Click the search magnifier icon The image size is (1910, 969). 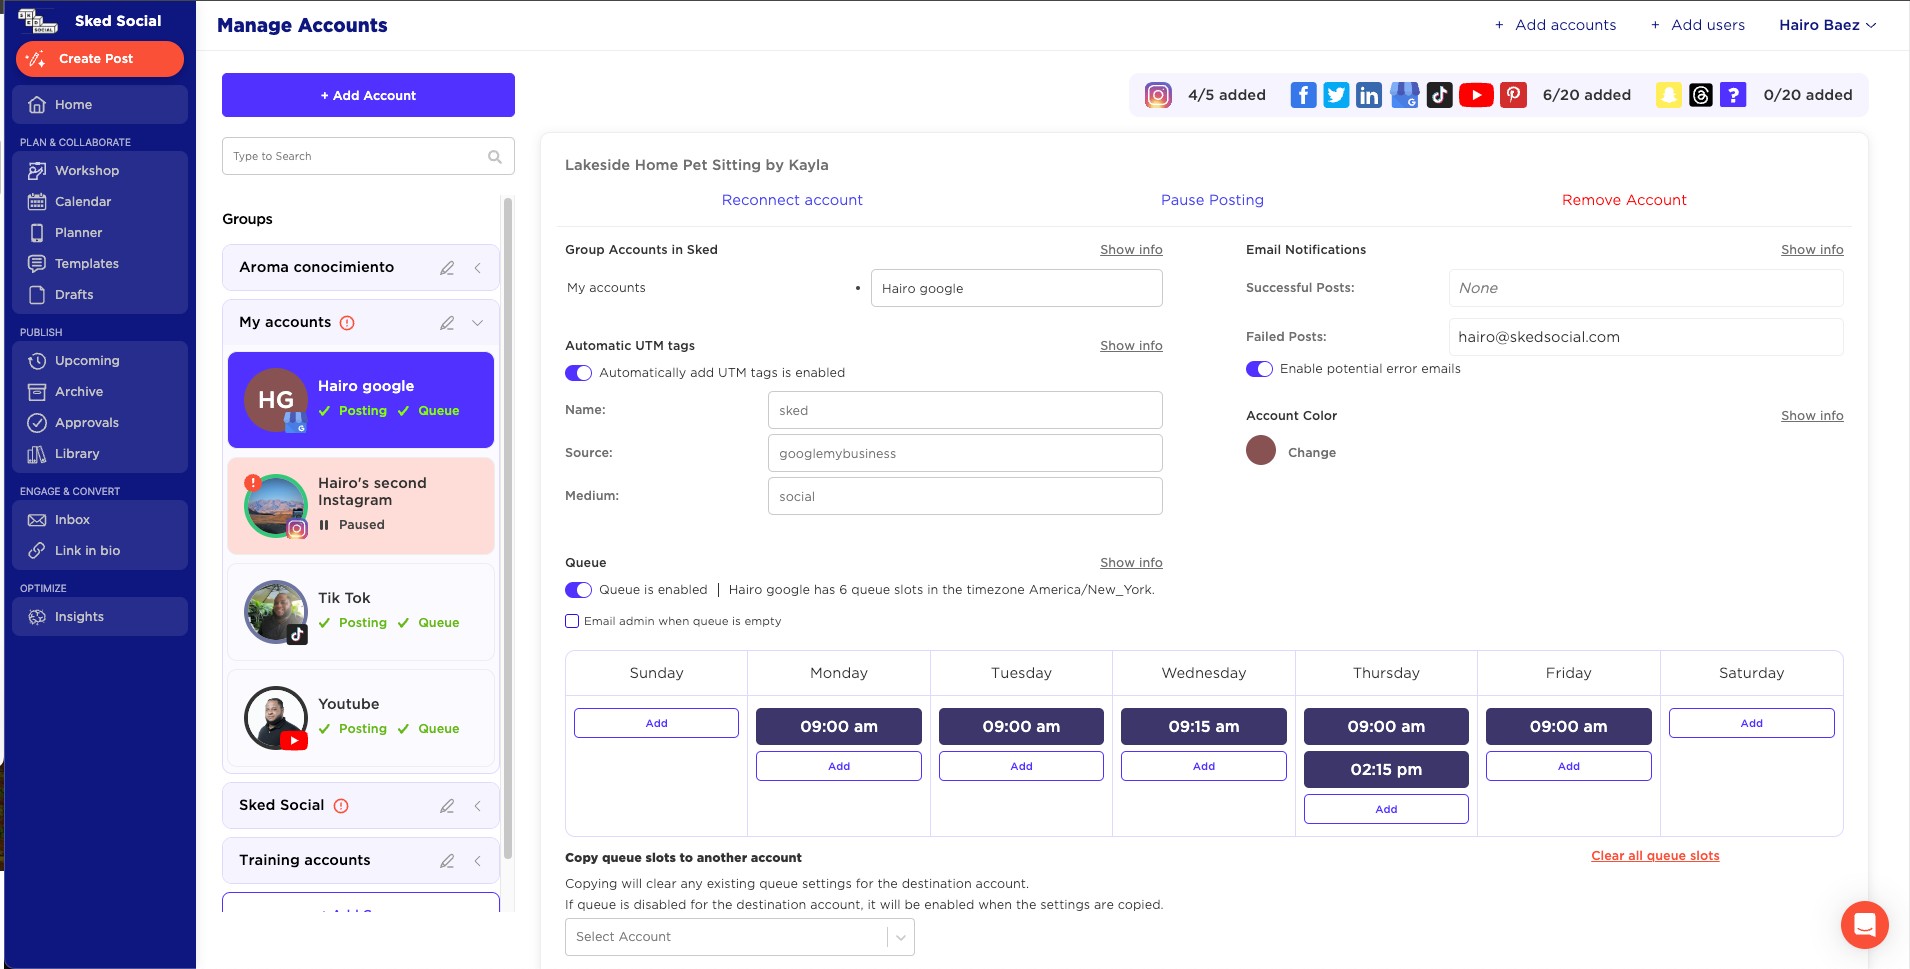pos(494,156)
